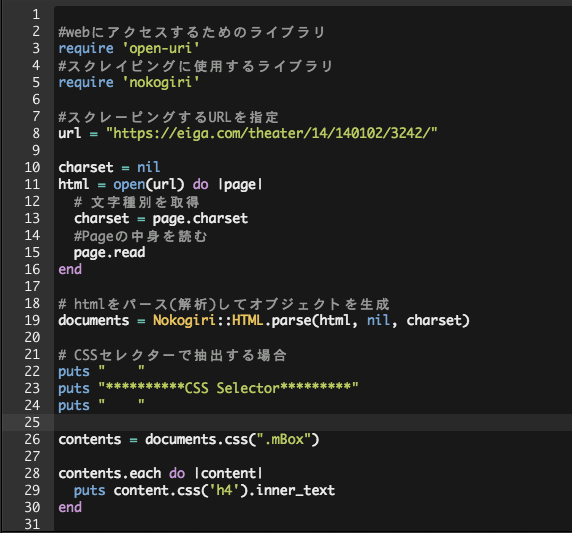Screen dimensions: 572x533
Task: Click the comment '#スクレーピングするURLを指定'
Action: 169,117
